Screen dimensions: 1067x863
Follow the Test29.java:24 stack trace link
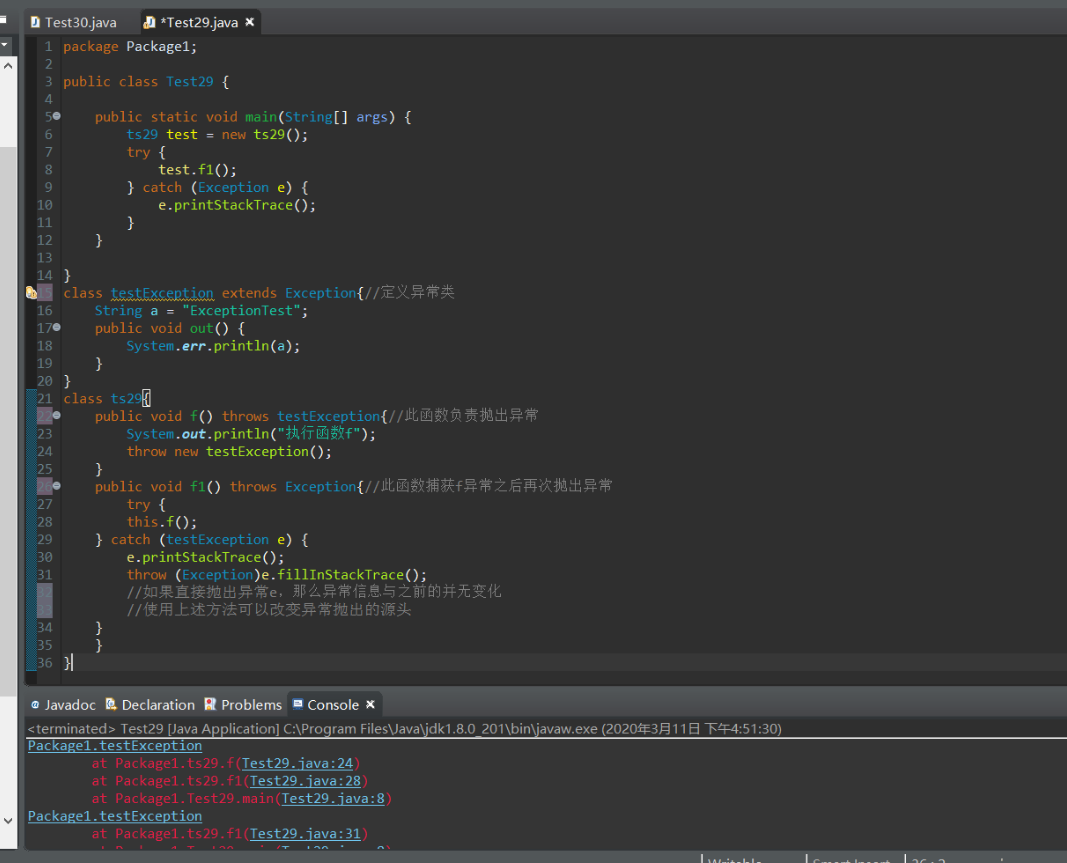297,763
